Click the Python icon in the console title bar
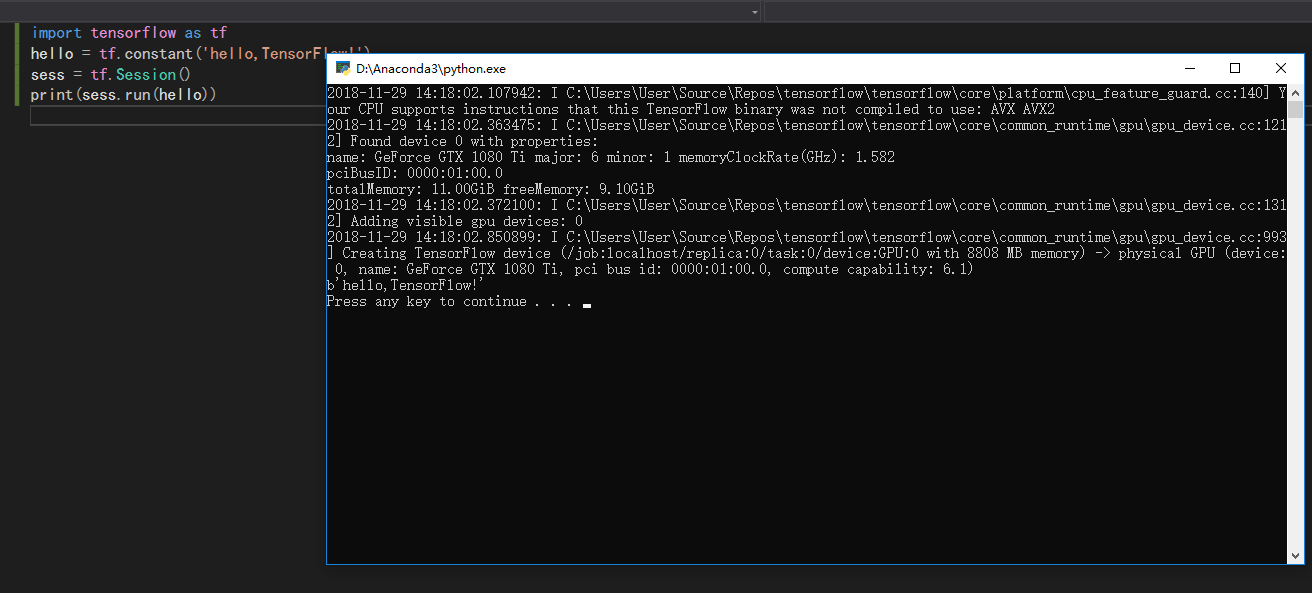1312x593 pixels. (342, 68)
